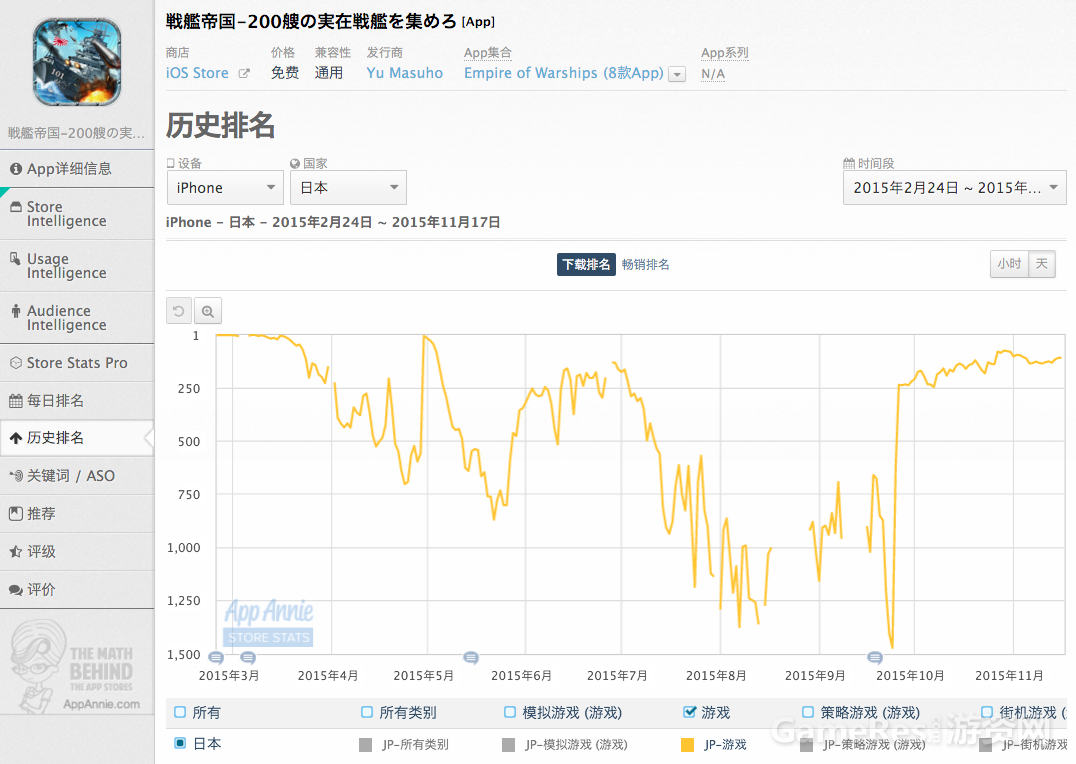Click the chart reset undo icon
1076x764 pixels.
click(178, 311)
